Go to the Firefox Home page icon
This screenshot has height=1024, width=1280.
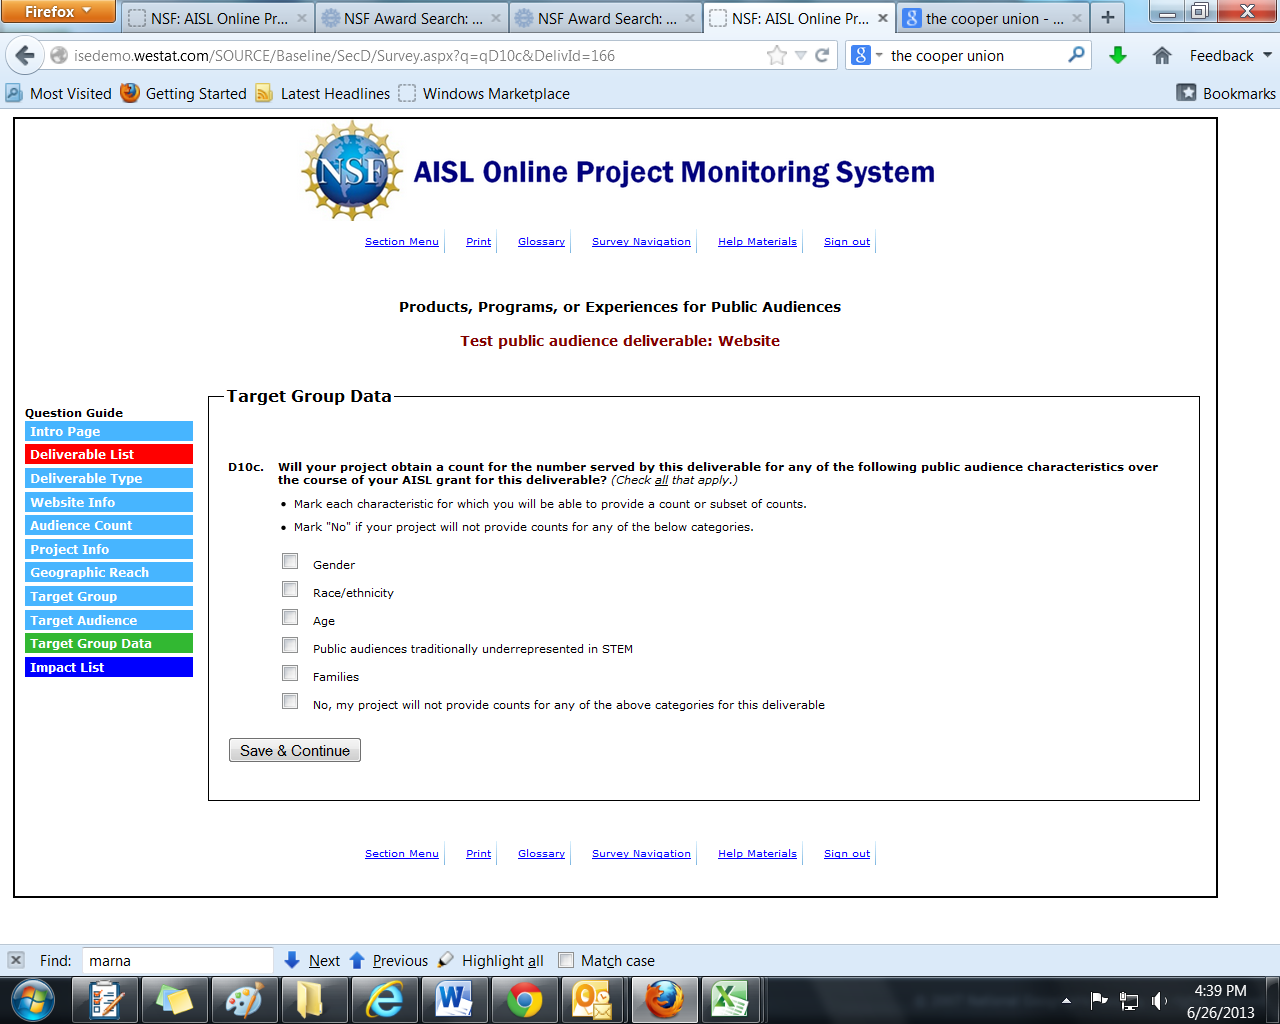(1162, 56)
